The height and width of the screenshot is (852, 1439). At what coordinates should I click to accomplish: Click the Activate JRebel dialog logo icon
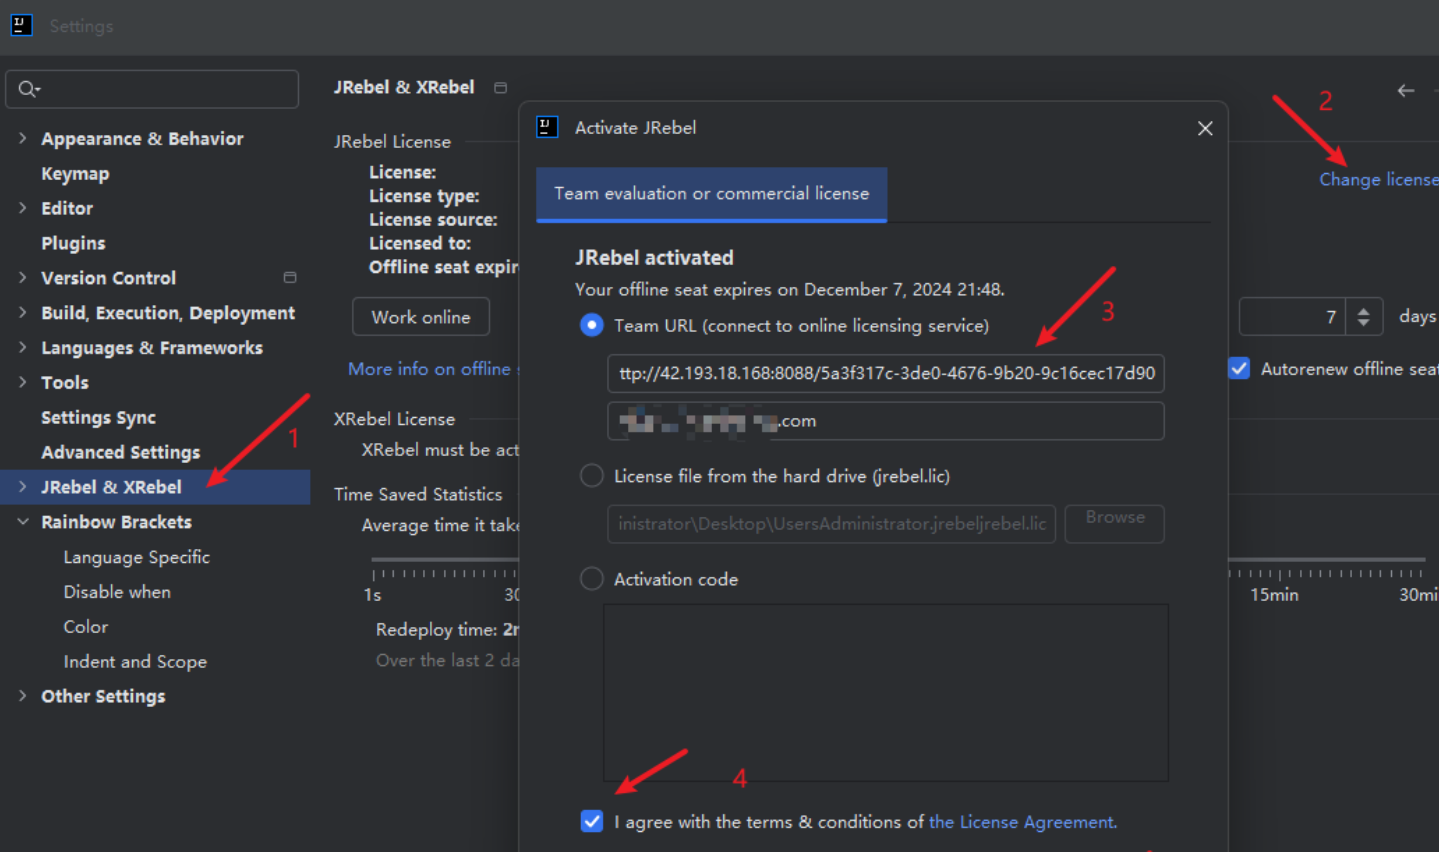coord(547,127)
